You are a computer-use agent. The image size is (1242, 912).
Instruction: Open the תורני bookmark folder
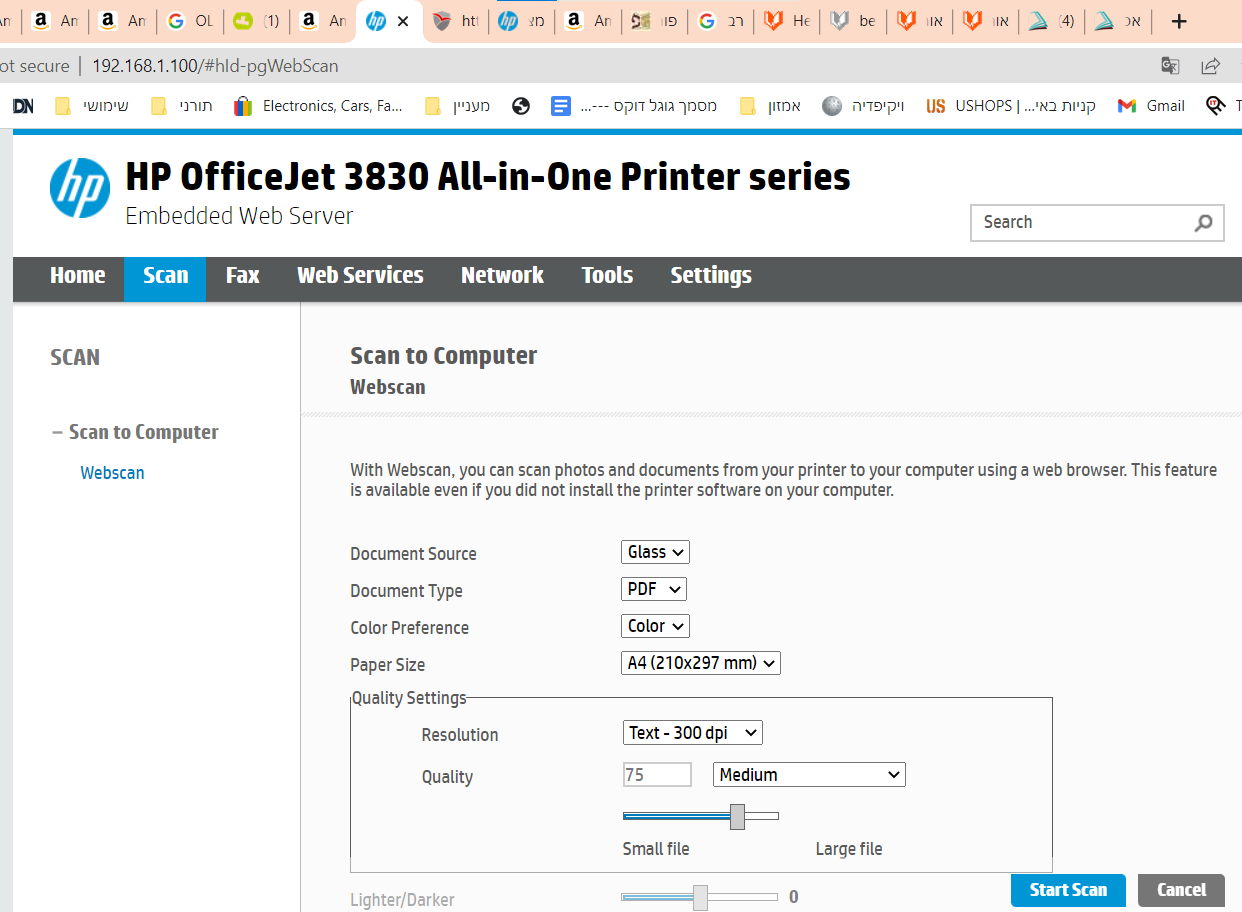181,106
